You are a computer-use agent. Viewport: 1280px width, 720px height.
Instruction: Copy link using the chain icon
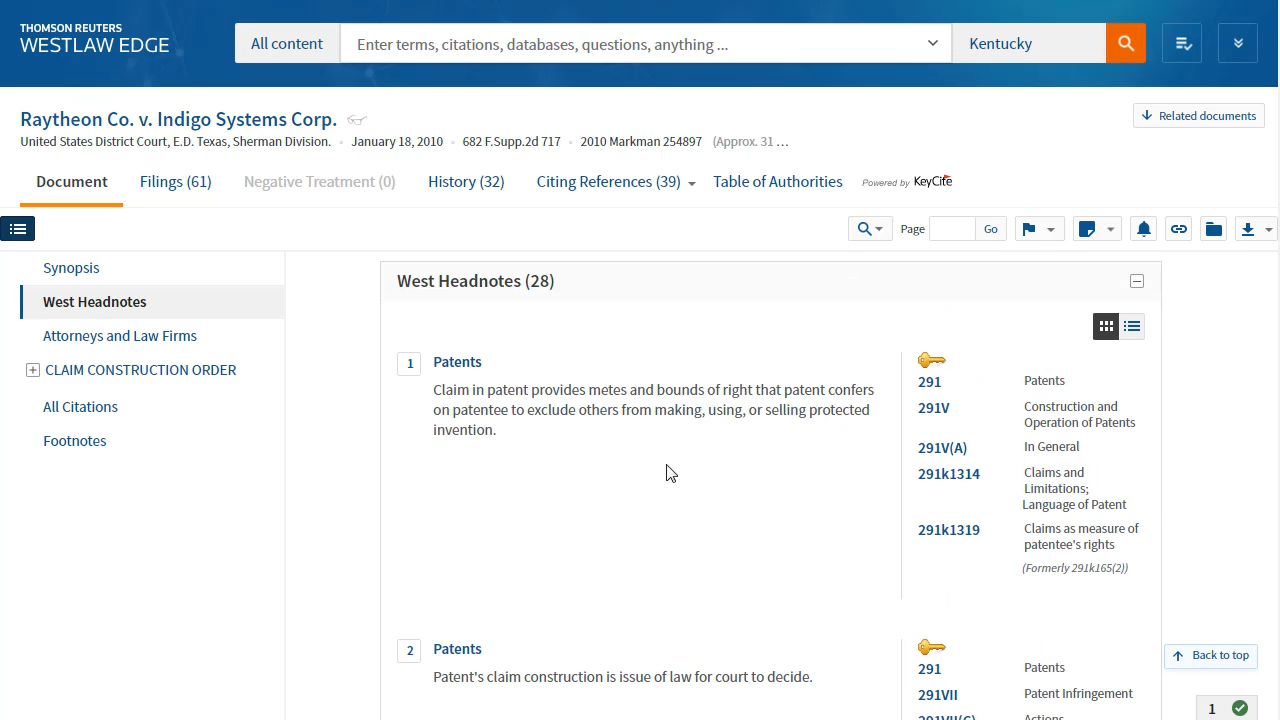1179,229
